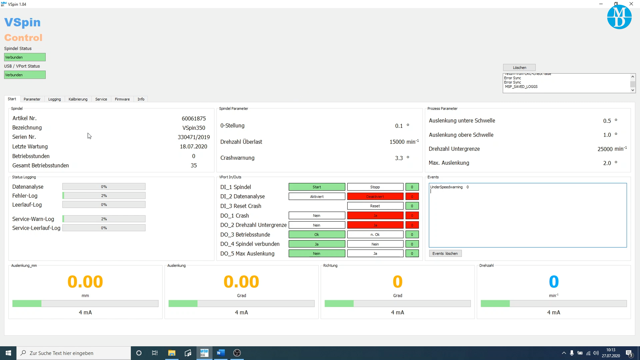Click Aktiviert for DI_2 Datenanalyse
Viewport: 640px width, 360px height.
pos(317,196)
